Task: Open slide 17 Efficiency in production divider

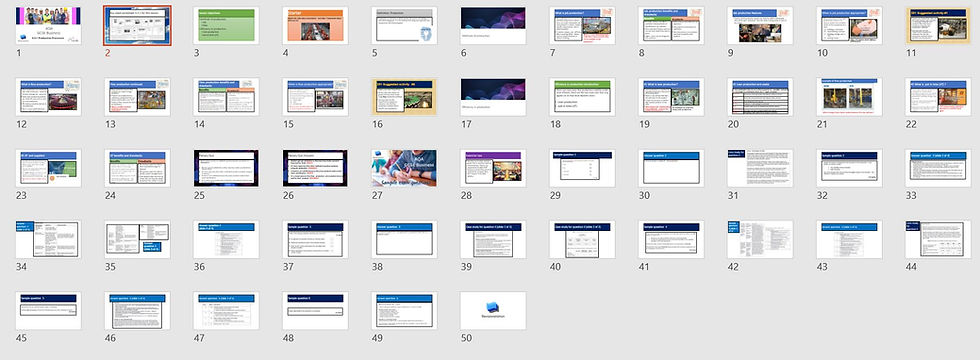Action: pos(493,97)
